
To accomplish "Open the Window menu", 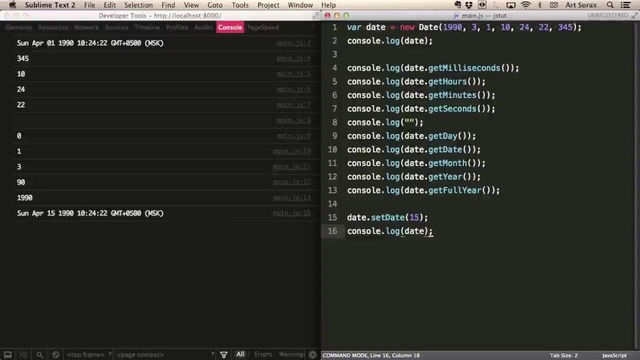I will pyautogui.click(x=300, y=5).
